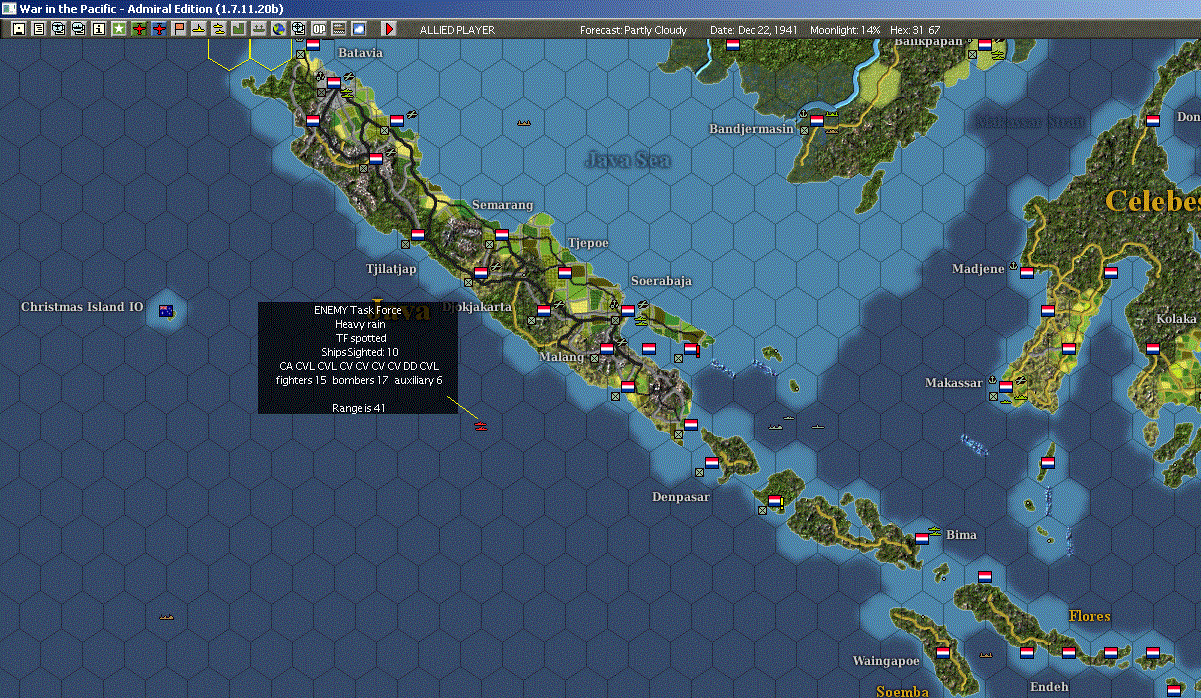Click the globe toolbar icon
The image size is (1201, 698).
(x=278, y=29)
